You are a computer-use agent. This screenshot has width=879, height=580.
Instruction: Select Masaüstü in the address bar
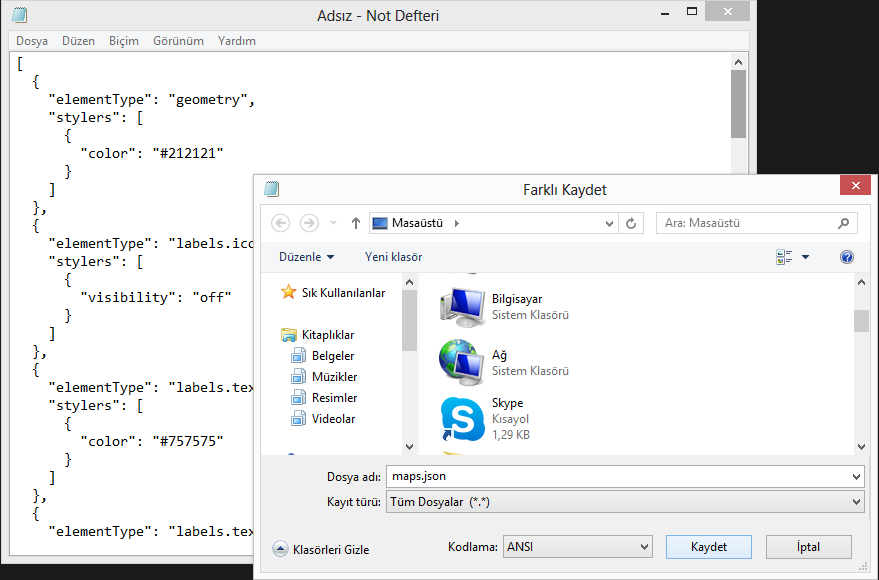(417, 223)
